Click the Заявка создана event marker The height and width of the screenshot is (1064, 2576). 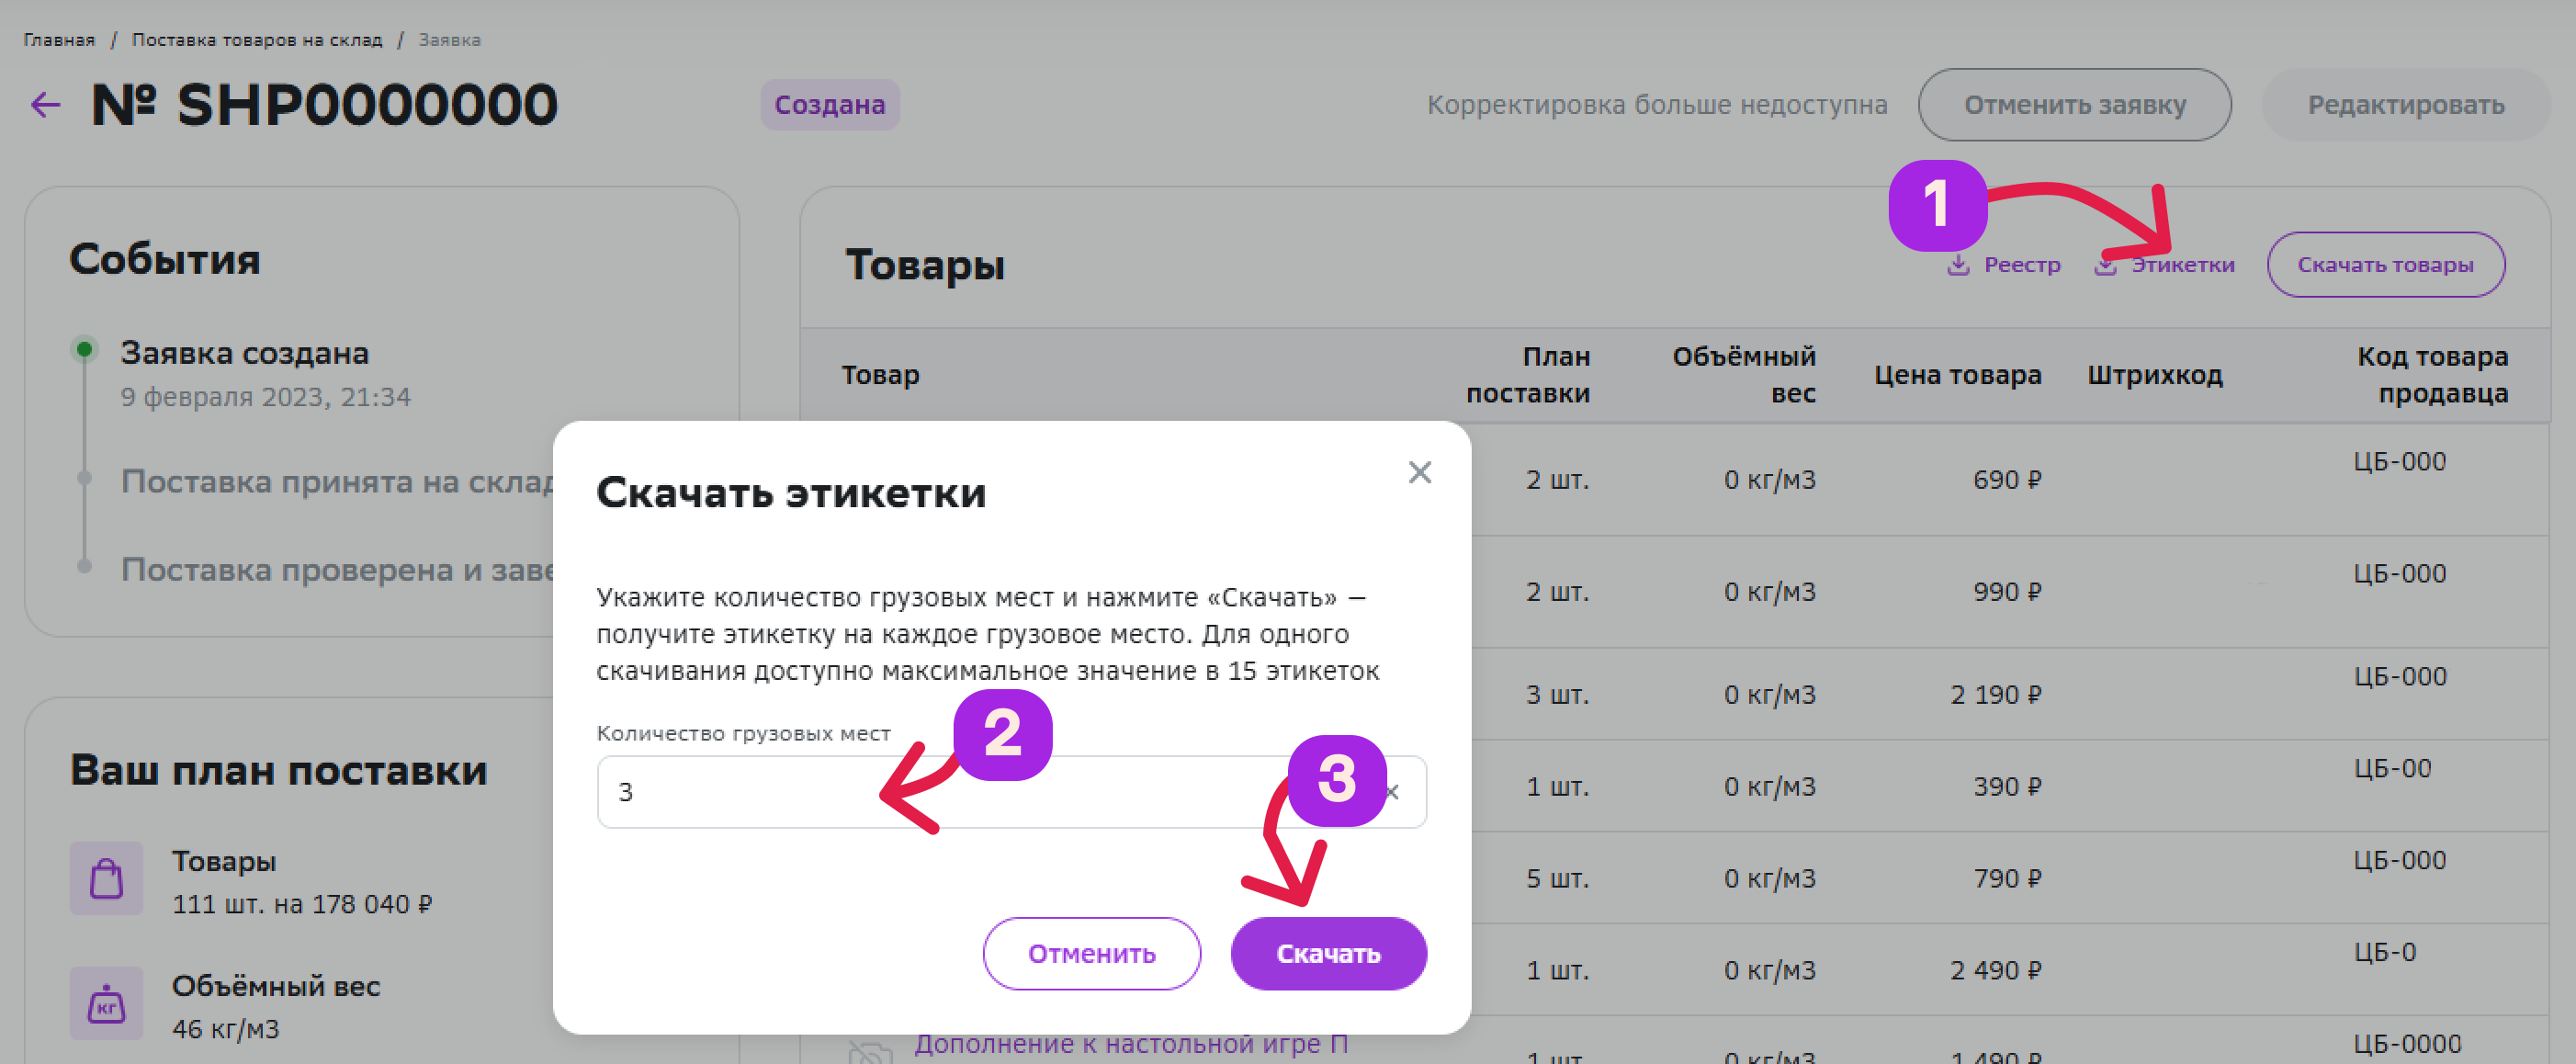pyautogui.click(x=85, y=349)
